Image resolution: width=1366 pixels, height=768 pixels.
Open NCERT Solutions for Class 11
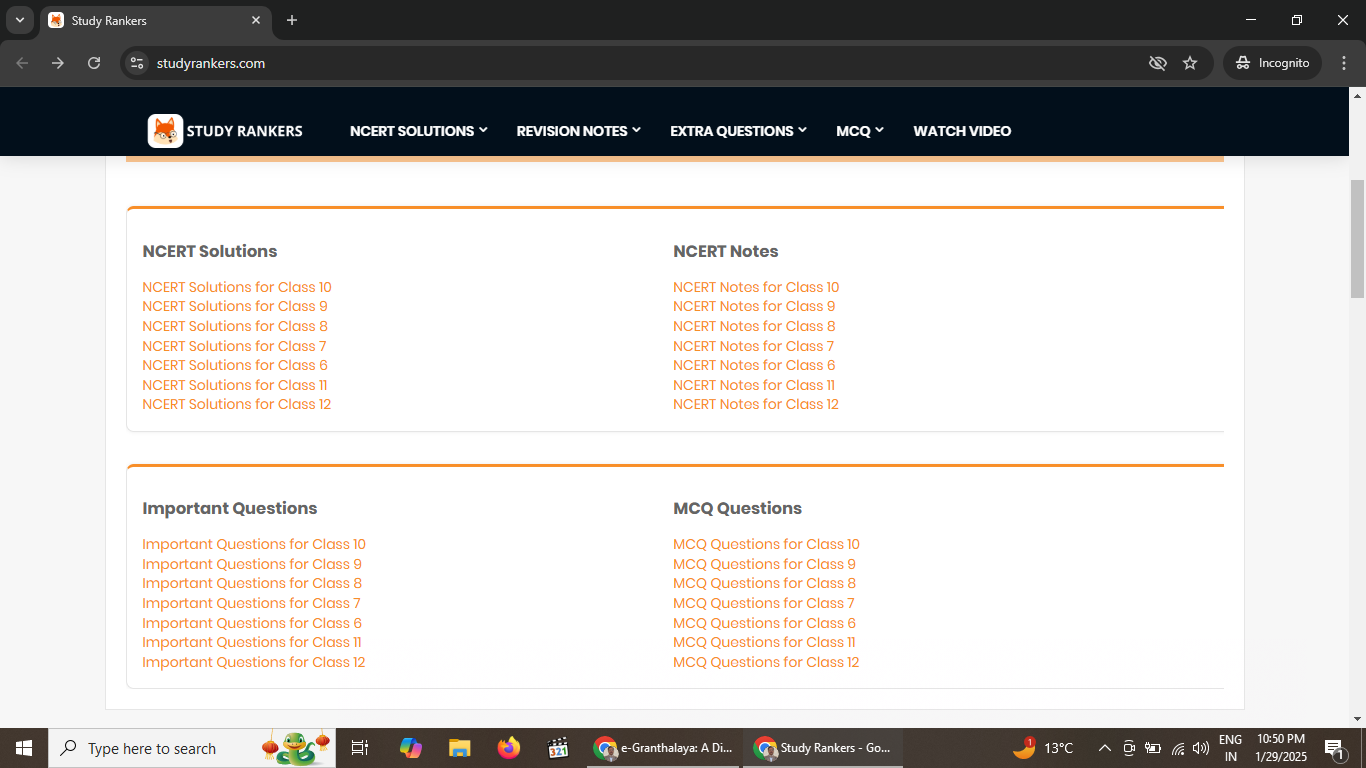coord(235,385)
